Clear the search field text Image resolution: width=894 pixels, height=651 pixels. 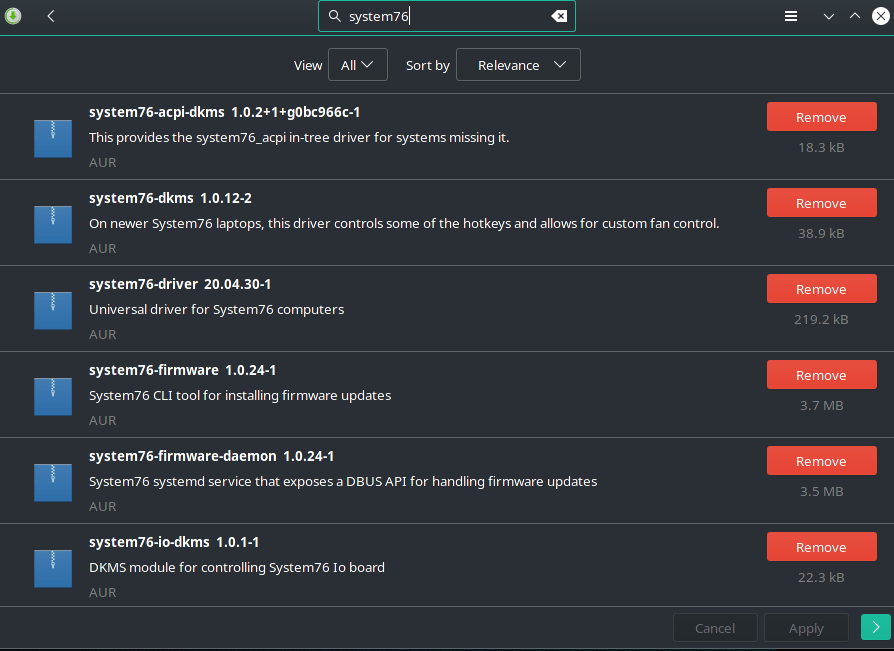pos(559,16)
